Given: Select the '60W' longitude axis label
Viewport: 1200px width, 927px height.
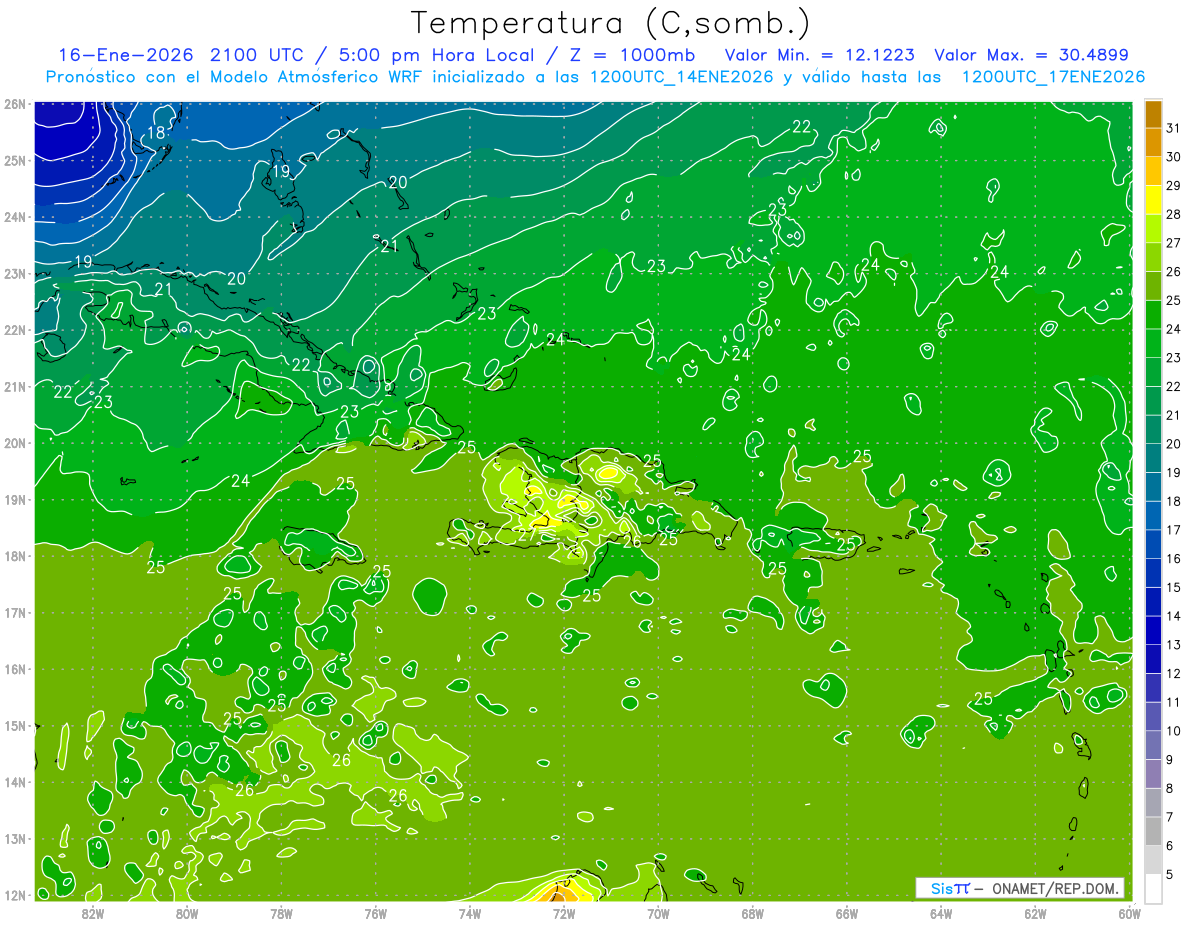Looking at the screenshot, I should click(x=1130, y=913).
